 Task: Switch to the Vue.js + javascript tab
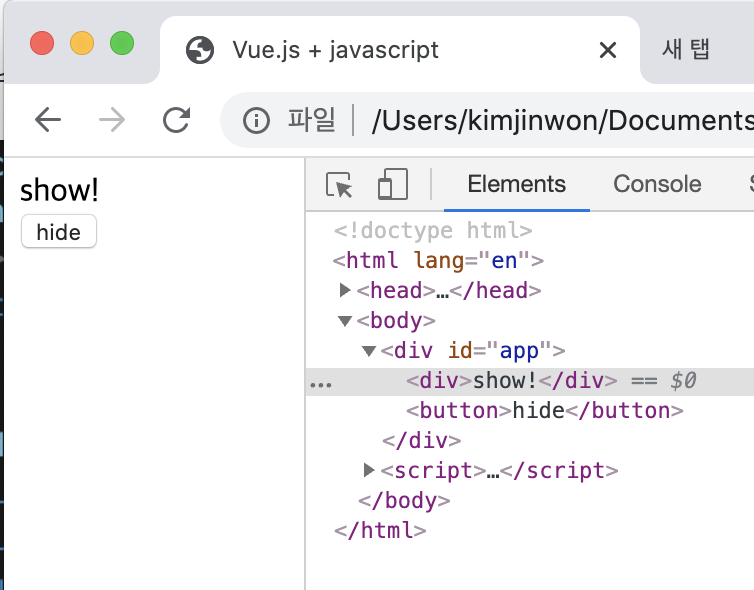click(400, 50)
